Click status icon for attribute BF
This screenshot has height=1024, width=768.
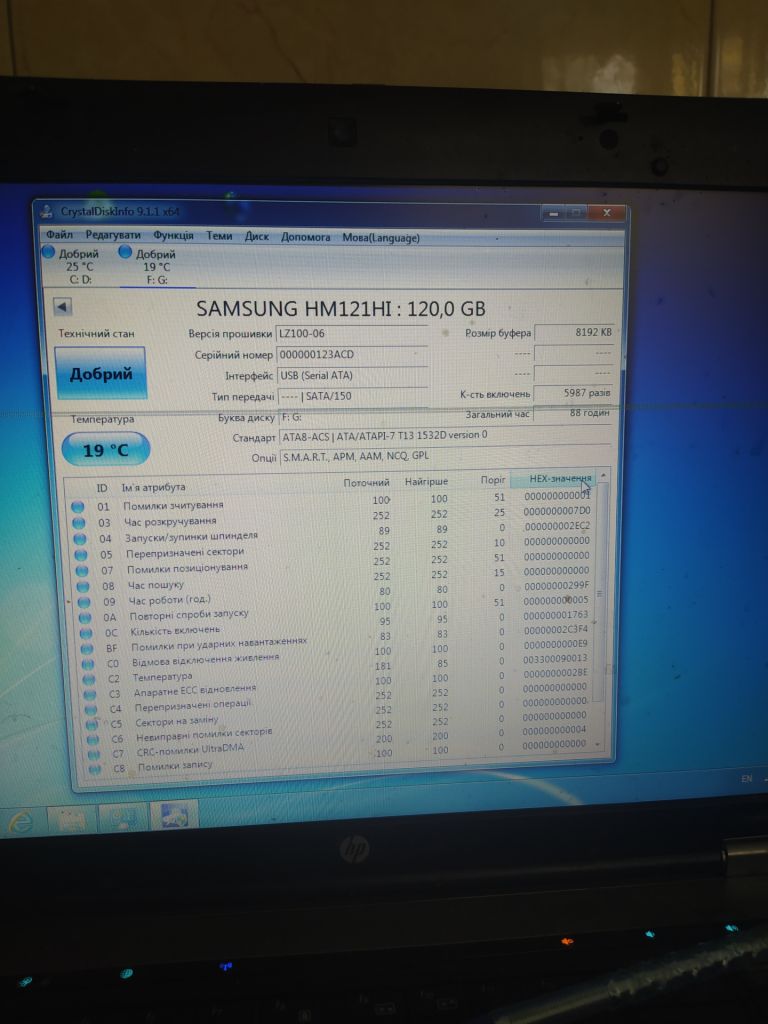tap(88, 649)
